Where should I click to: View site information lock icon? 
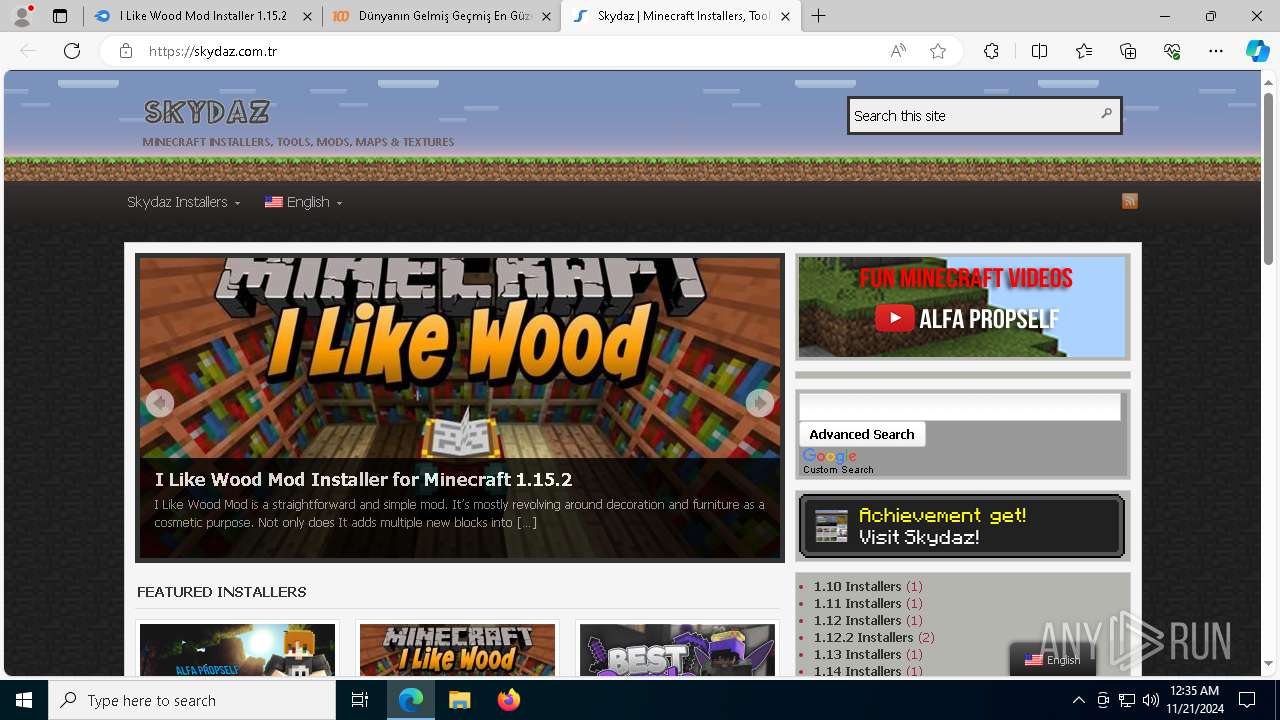point(126,51)
